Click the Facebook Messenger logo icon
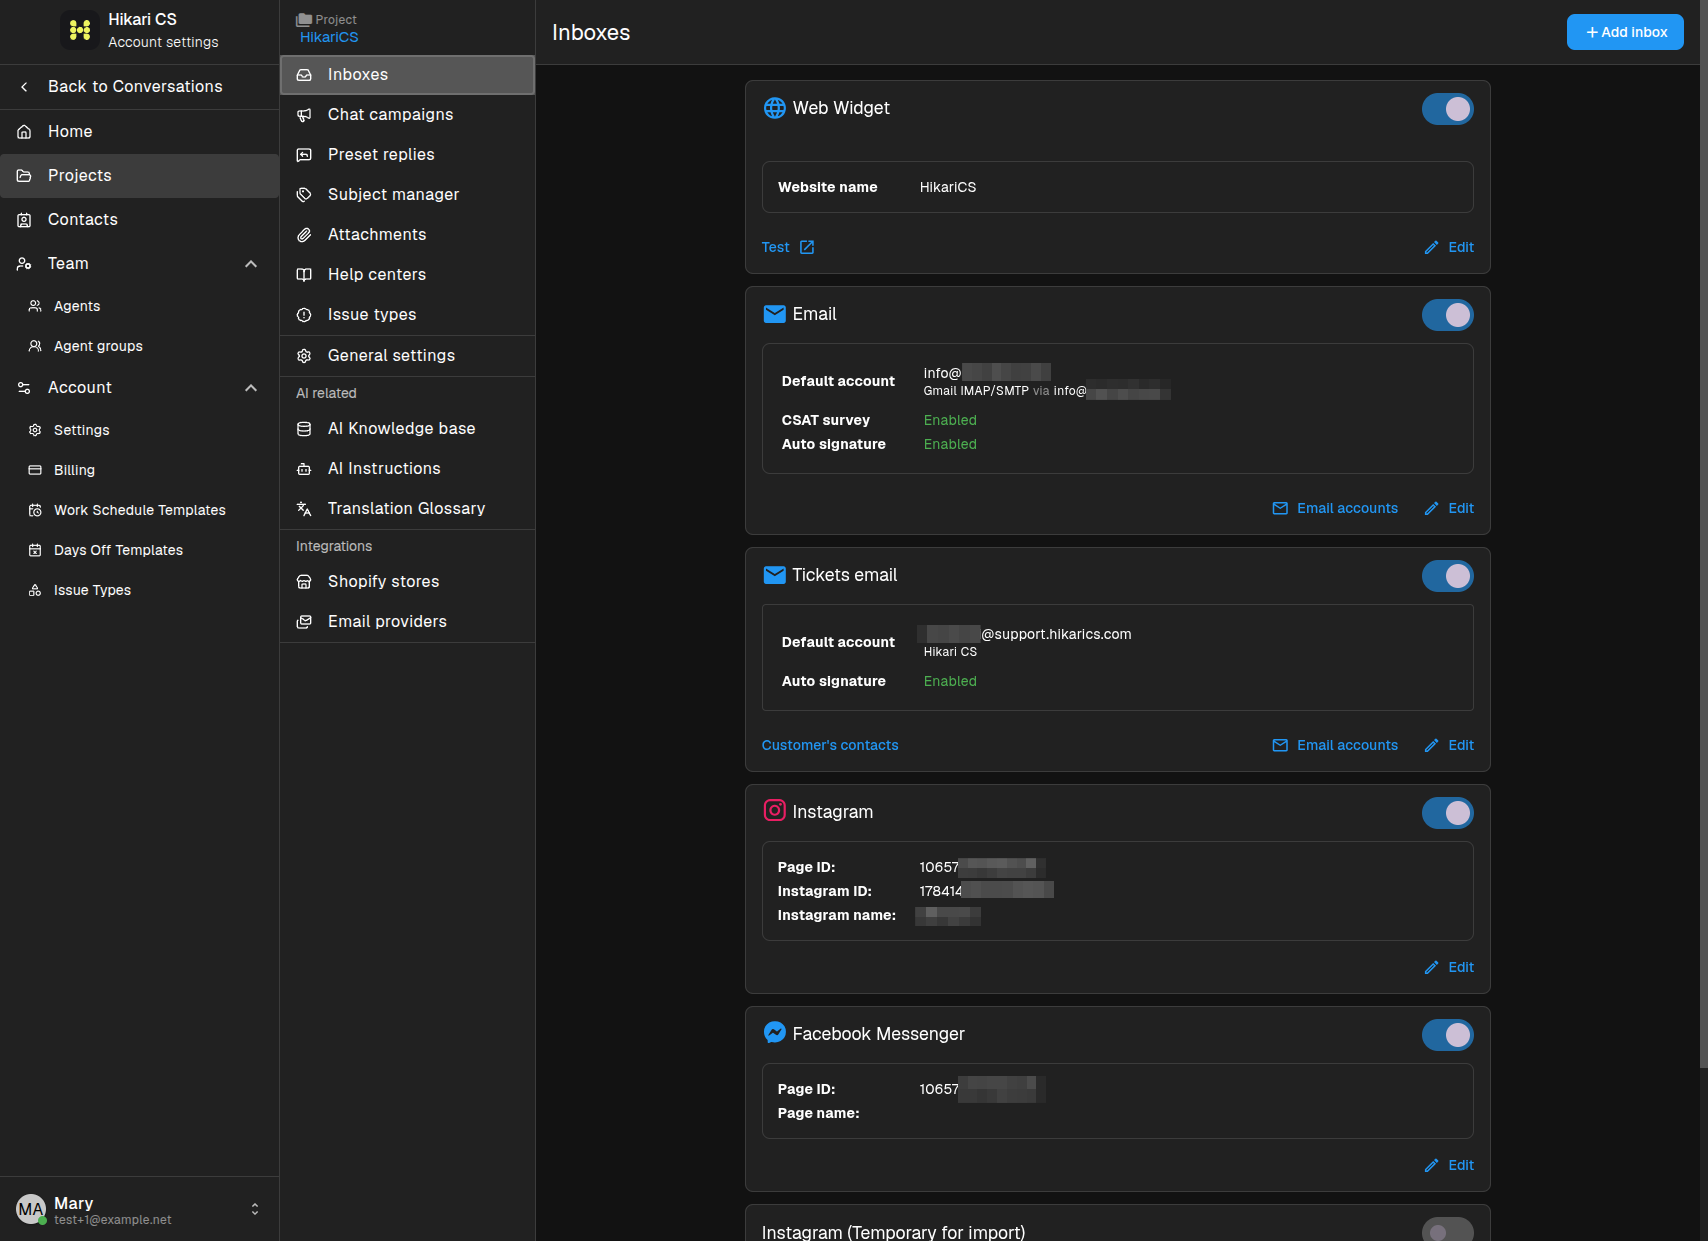 (x=774, y=1032)
